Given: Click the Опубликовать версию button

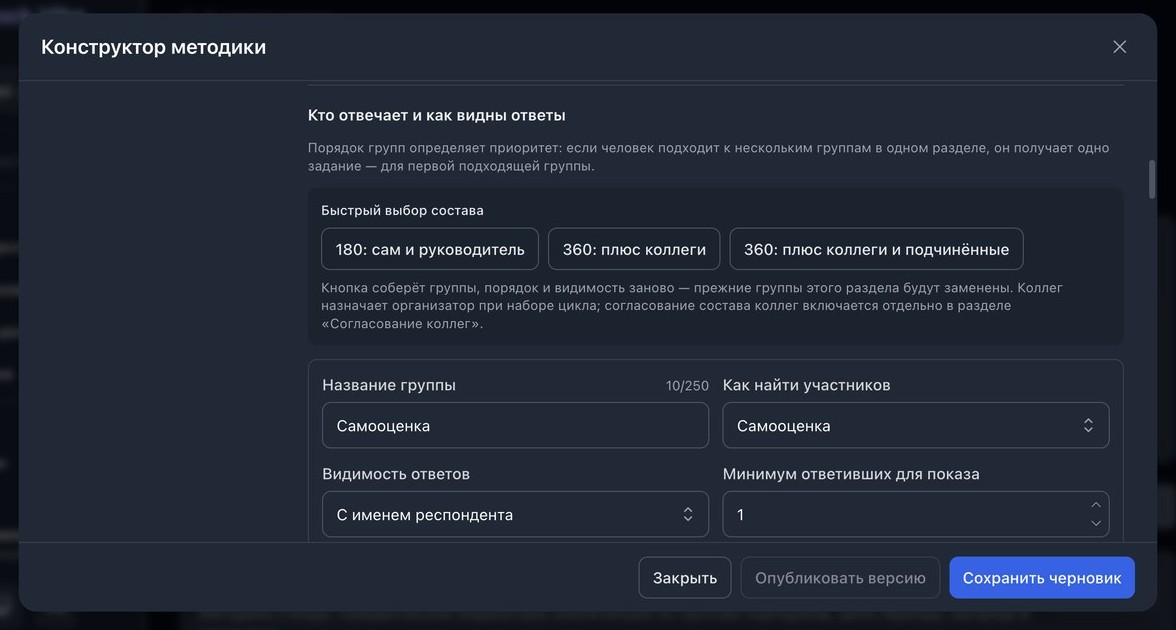Looking at the screenshot, I should click(840, 578).
